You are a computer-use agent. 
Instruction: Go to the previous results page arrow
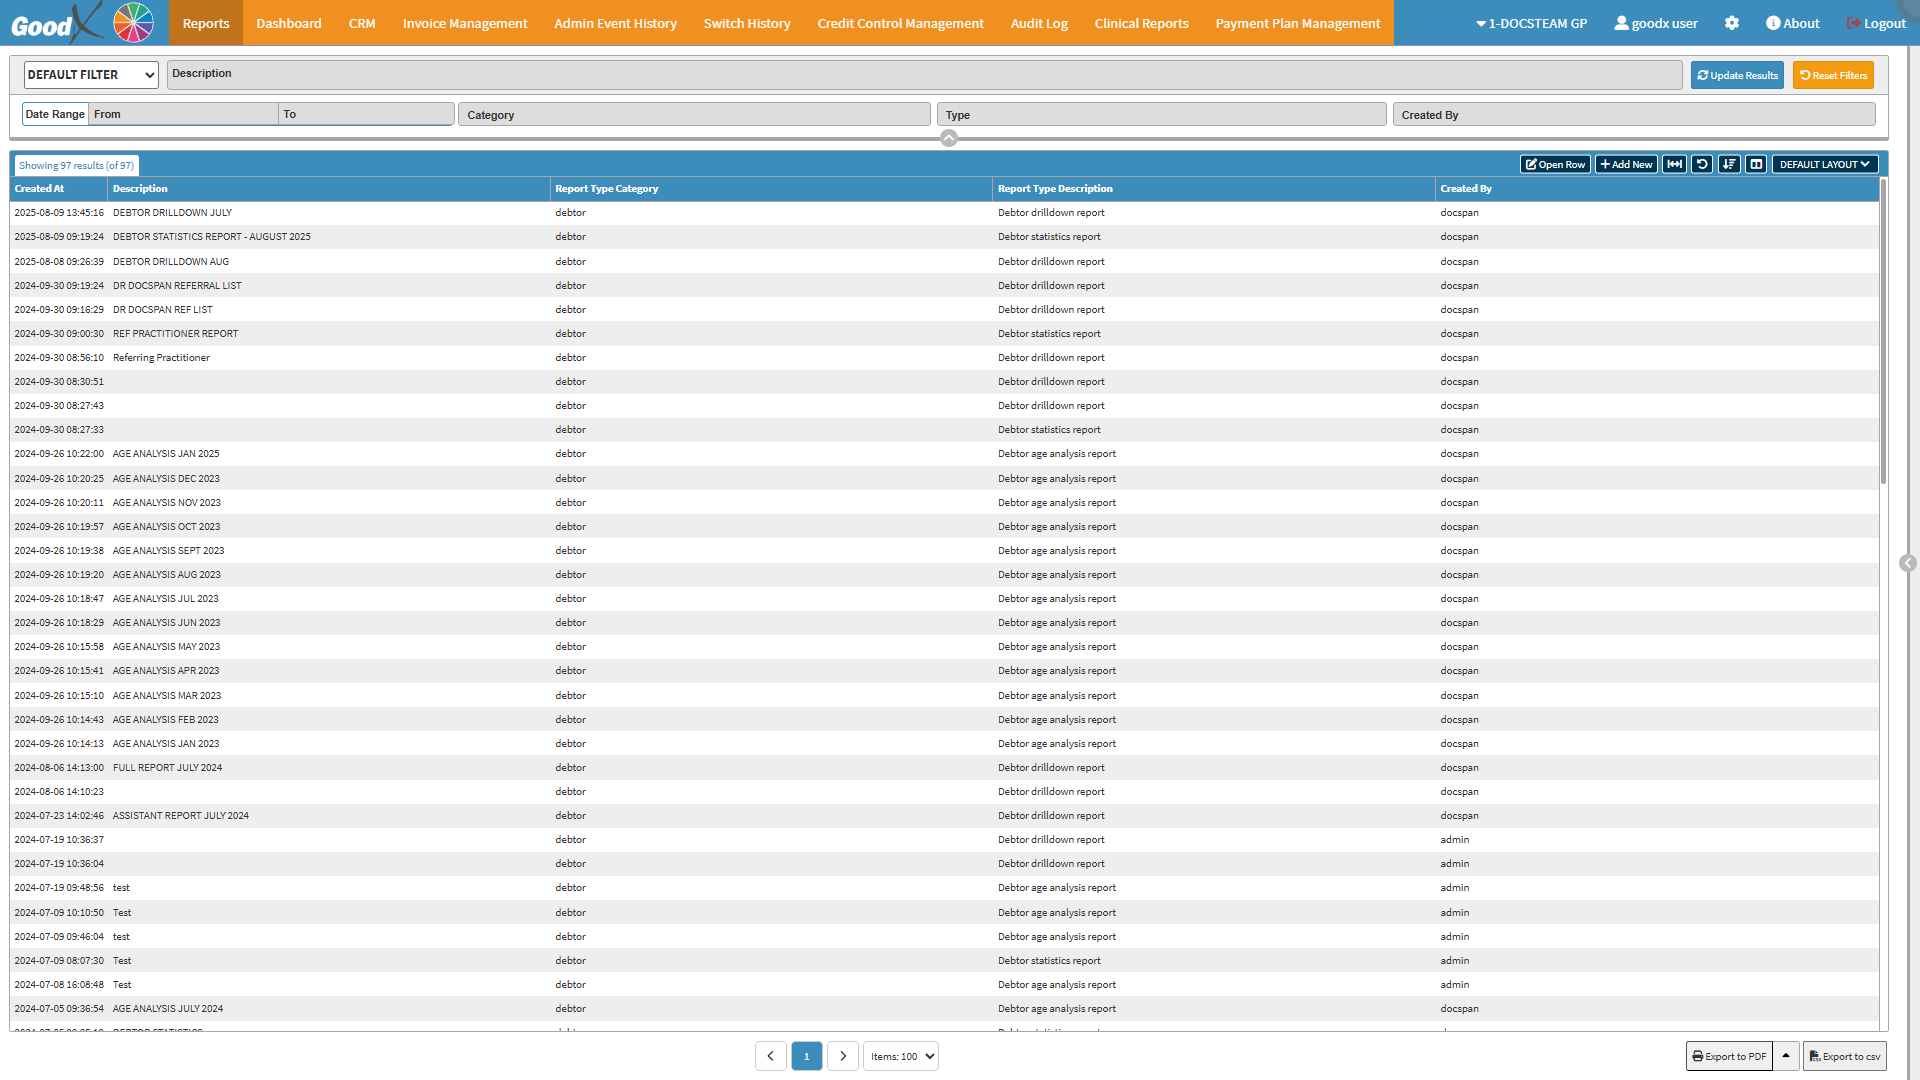(770, 1056)
